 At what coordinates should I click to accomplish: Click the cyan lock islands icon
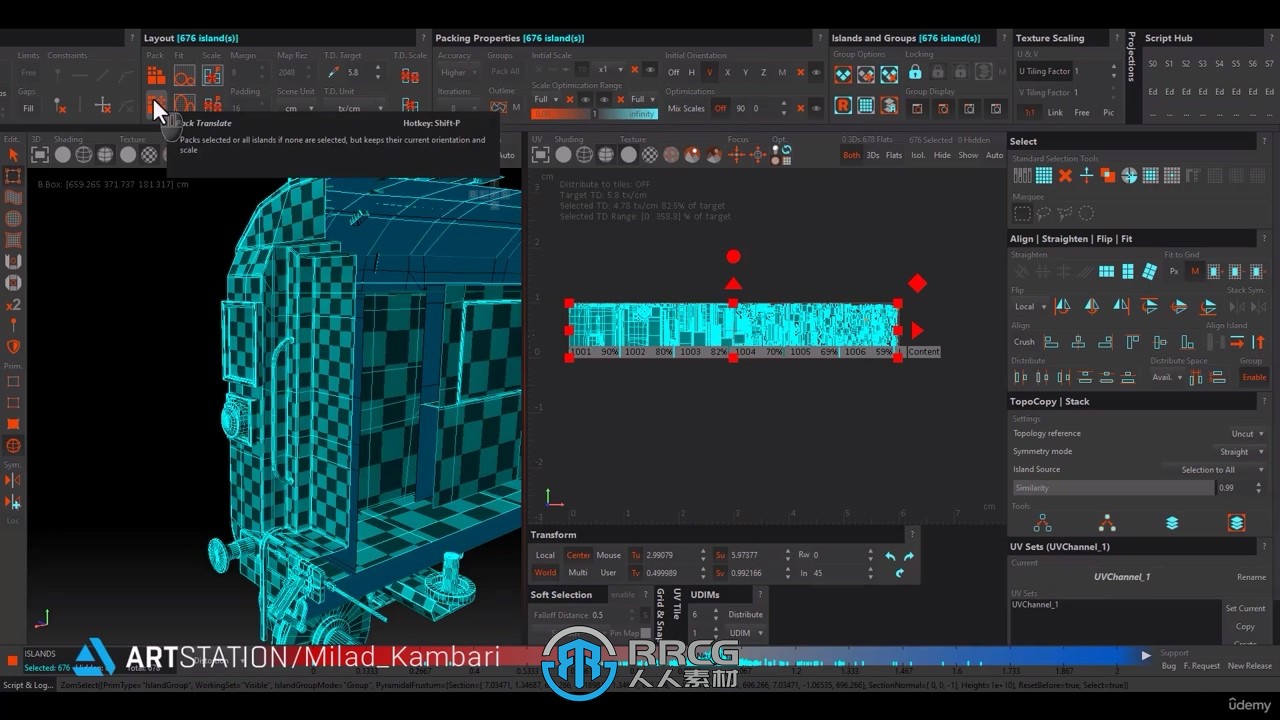click(915, 73)
